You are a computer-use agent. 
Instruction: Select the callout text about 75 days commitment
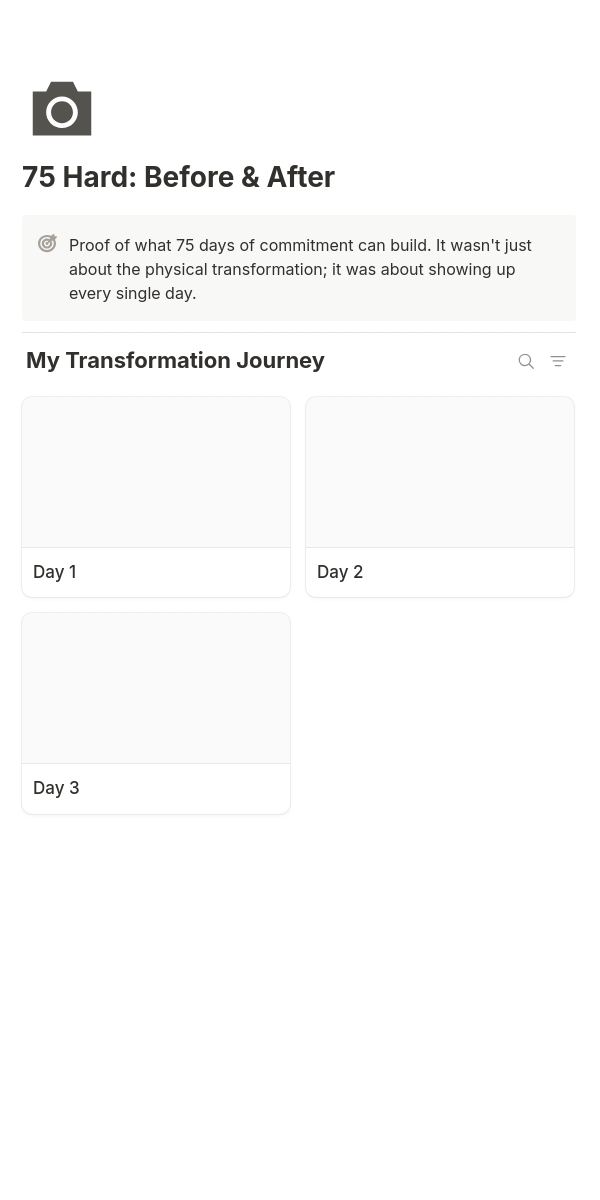coord(300,268)
